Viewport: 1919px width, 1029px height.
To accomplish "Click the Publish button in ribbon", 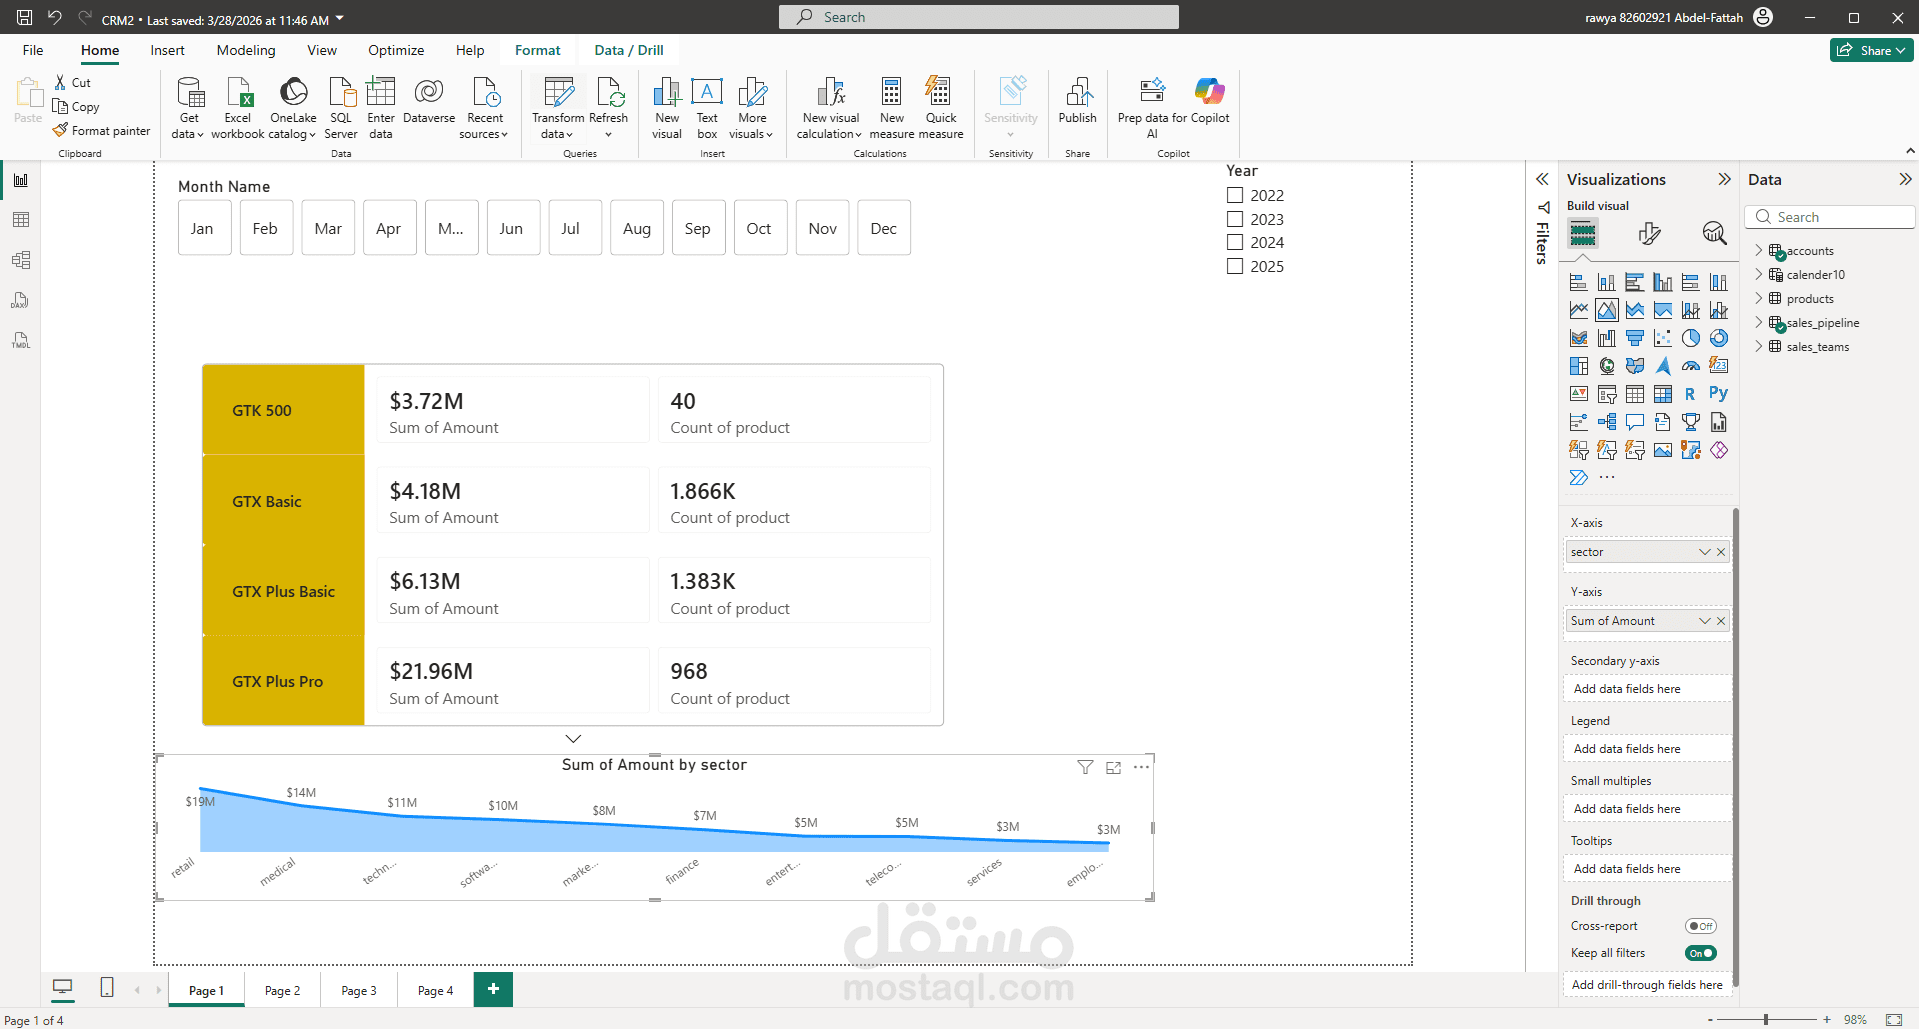I will tap(1077, 101).
